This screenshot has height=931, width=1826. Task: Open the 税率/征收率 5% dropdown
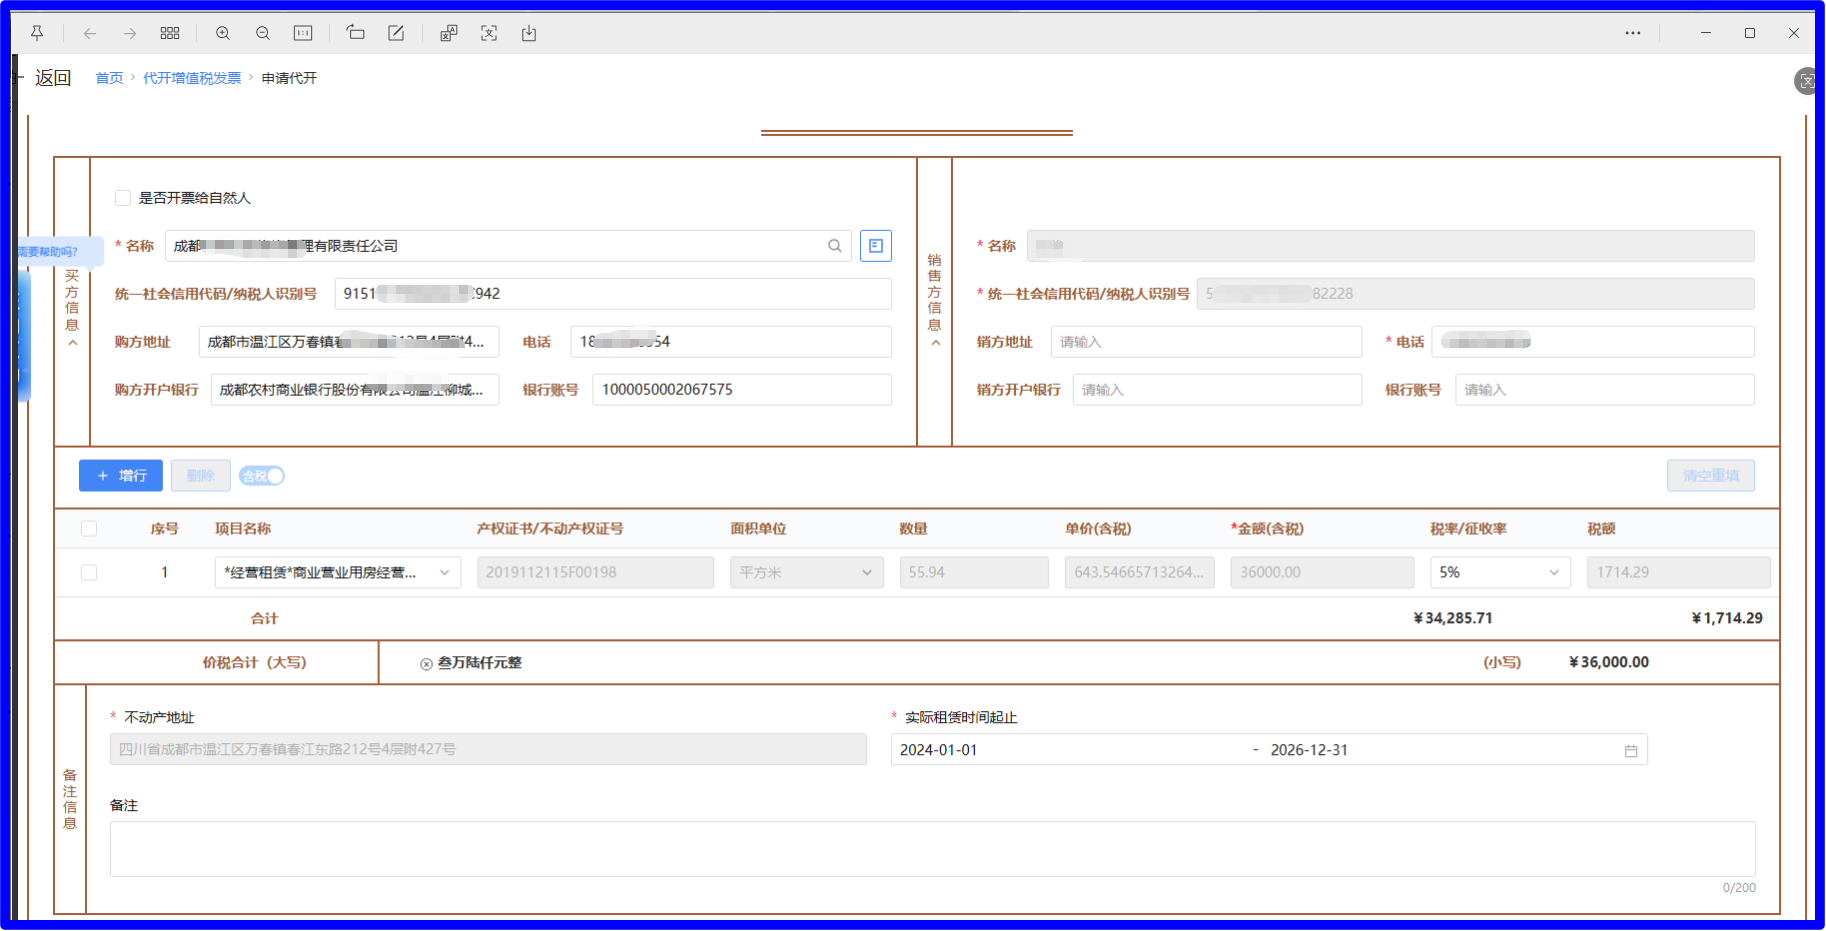click(x=1499, y=573)
